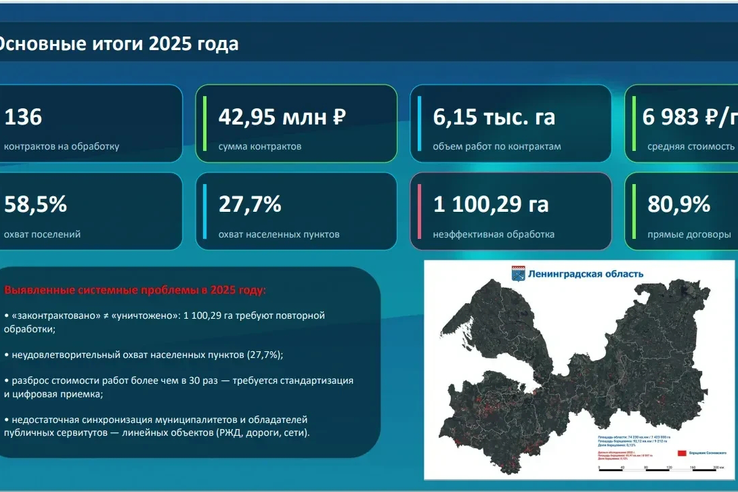Open the '27,7%' populated places coverage card
738x492 pixels.
(295, 212)
